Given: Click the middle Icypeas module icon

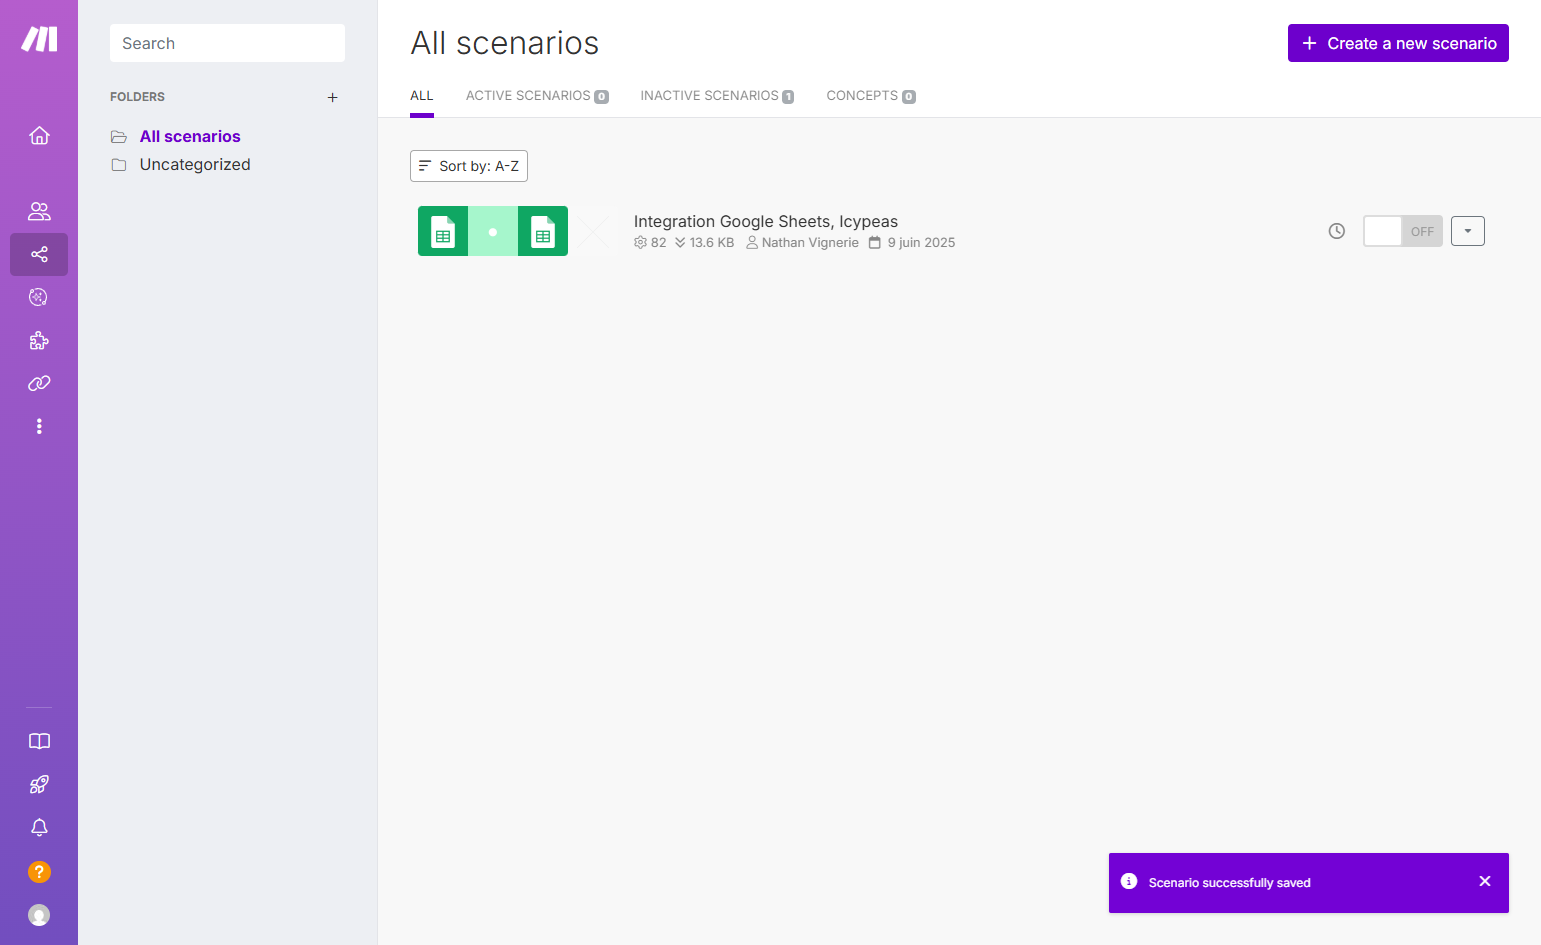Looking at the screenshot, I should pos(493,231).
